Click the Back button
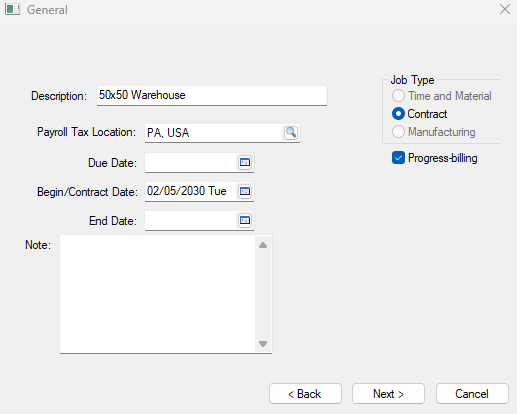 (x=305, y=394)
